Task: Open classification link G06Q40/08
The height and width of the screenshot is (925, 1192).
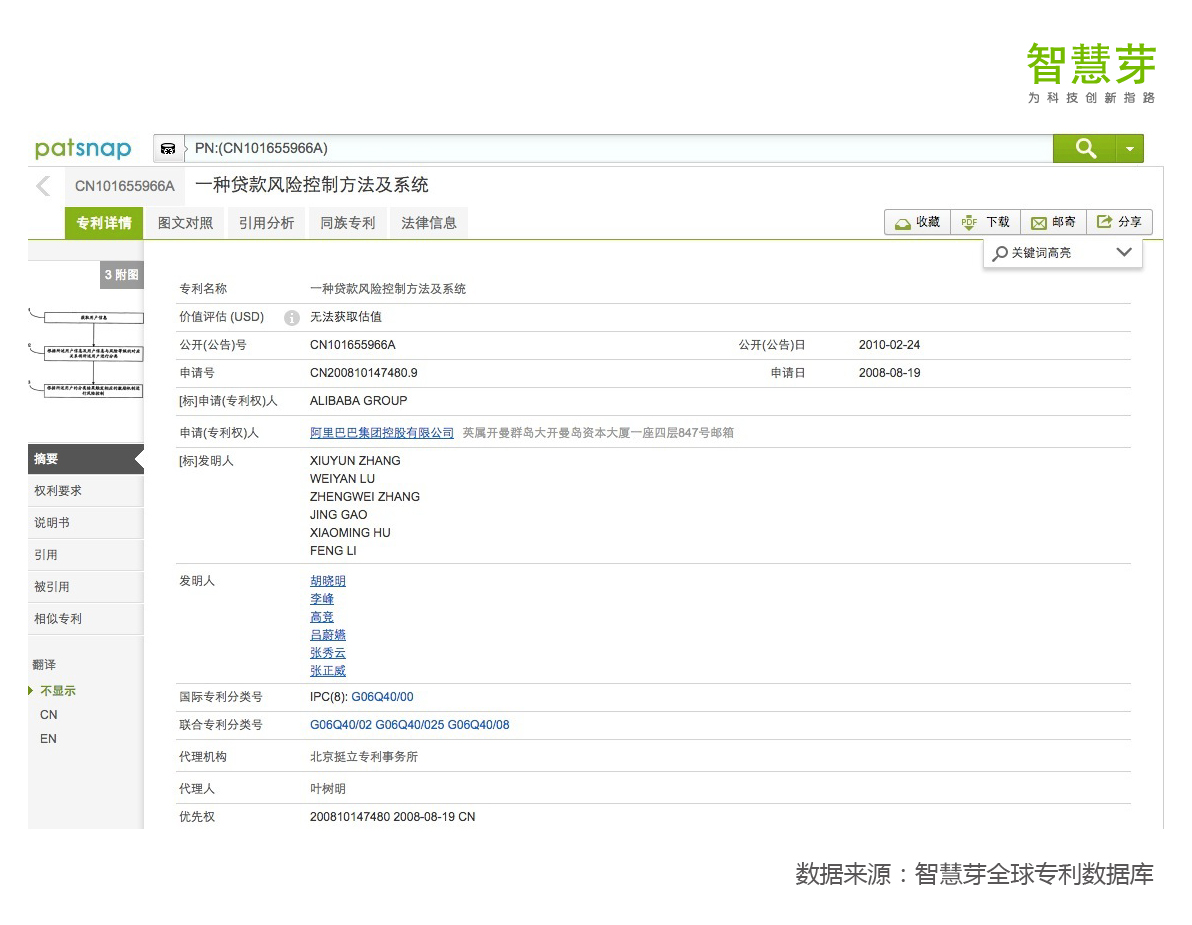Action: point(479,725)
